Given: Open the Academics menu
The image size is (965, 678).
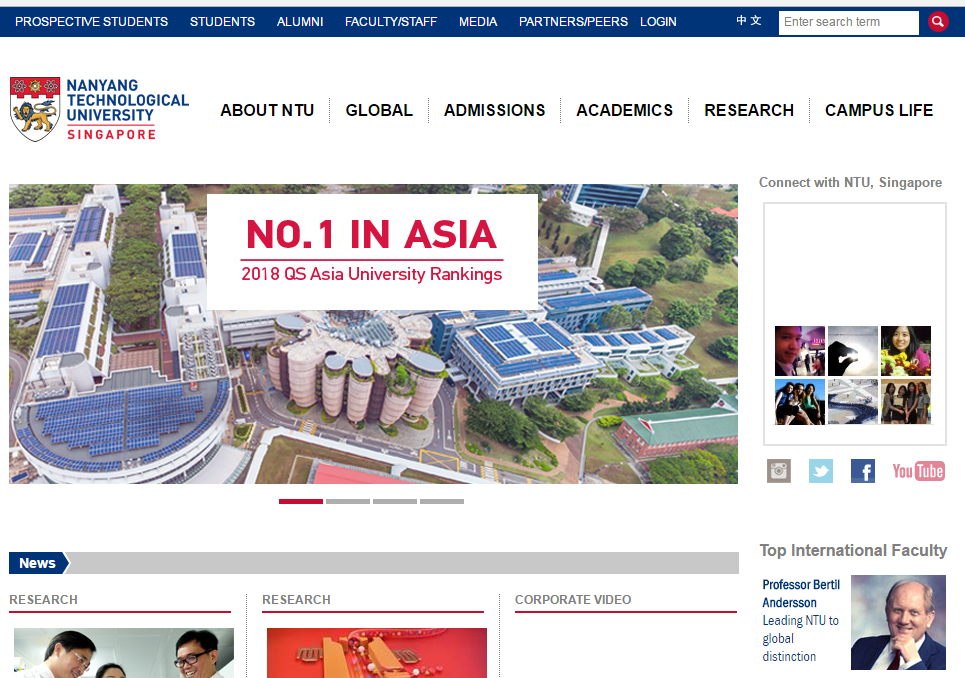Looking at the screenshot, I should point(625,110).
